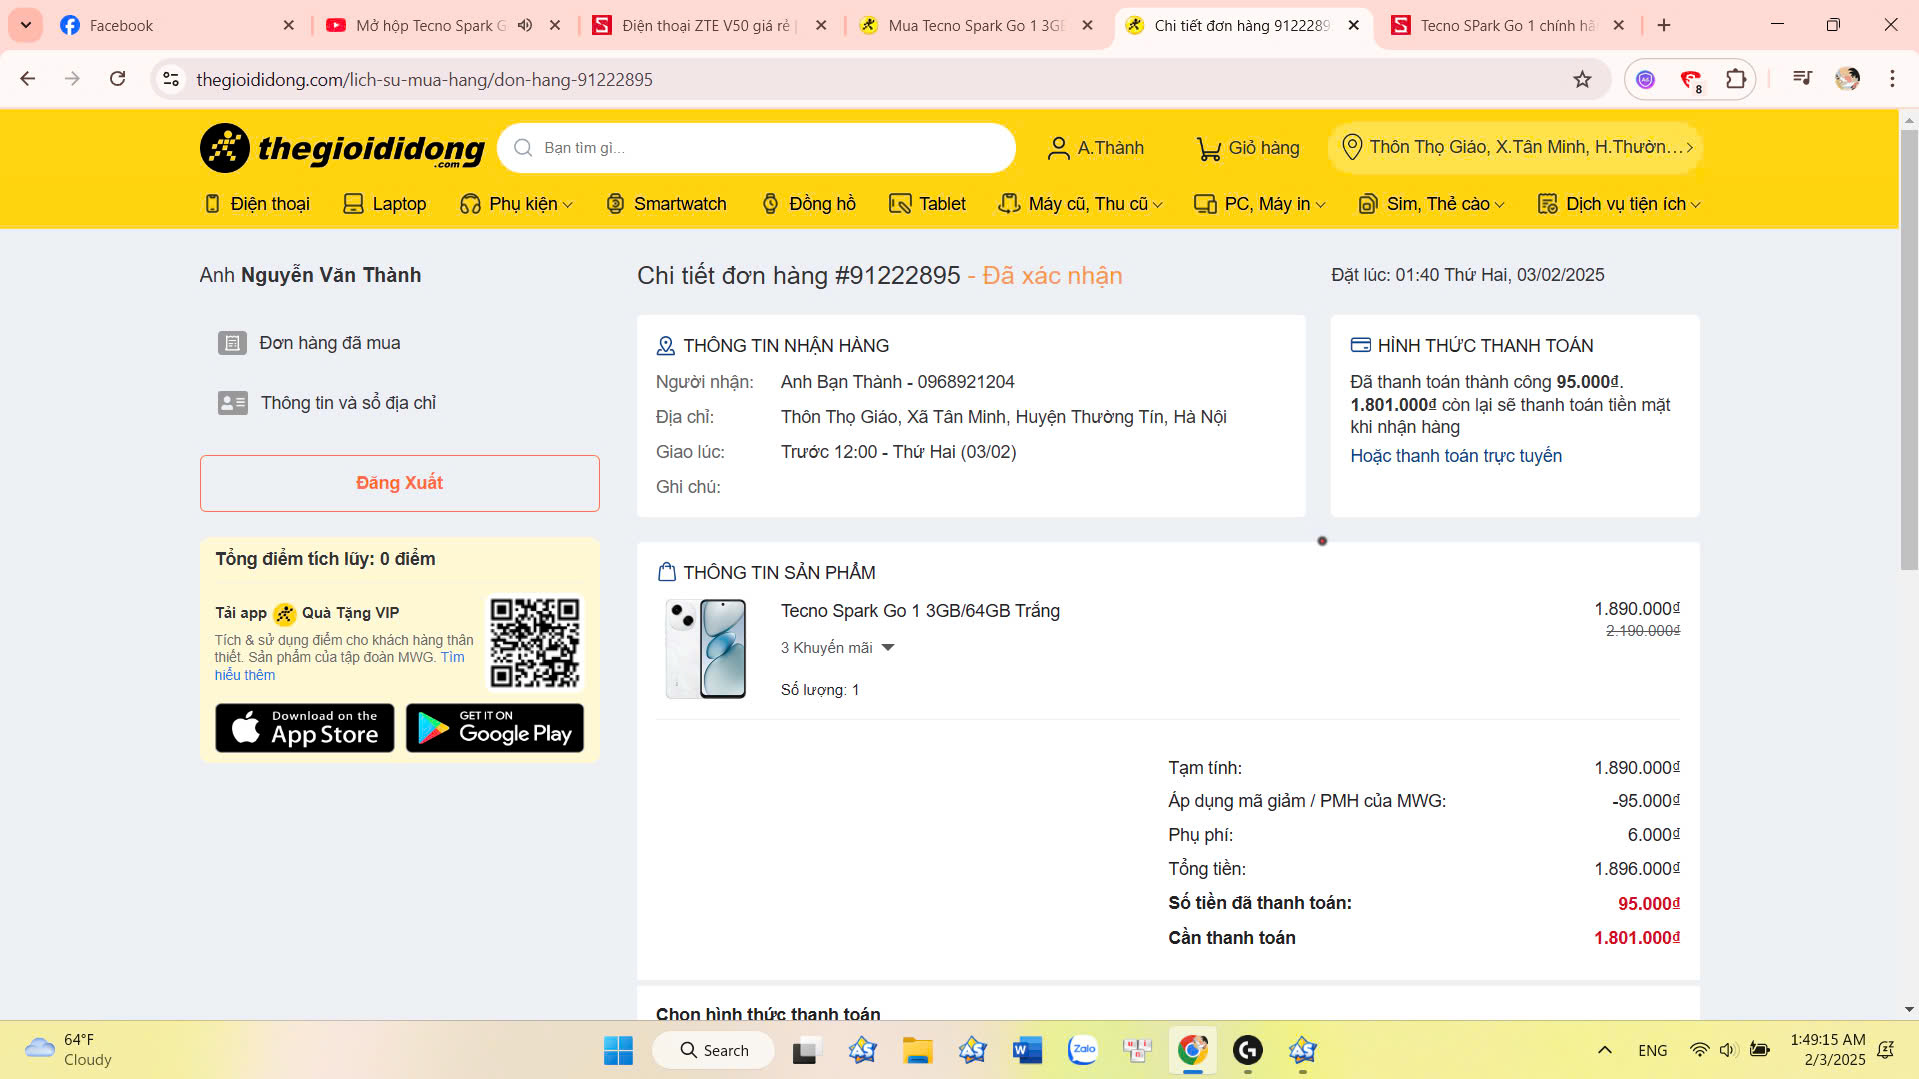1919x1079 pixels.
Task: Open Zalo from taskbar
Action: point(1082,1050)
